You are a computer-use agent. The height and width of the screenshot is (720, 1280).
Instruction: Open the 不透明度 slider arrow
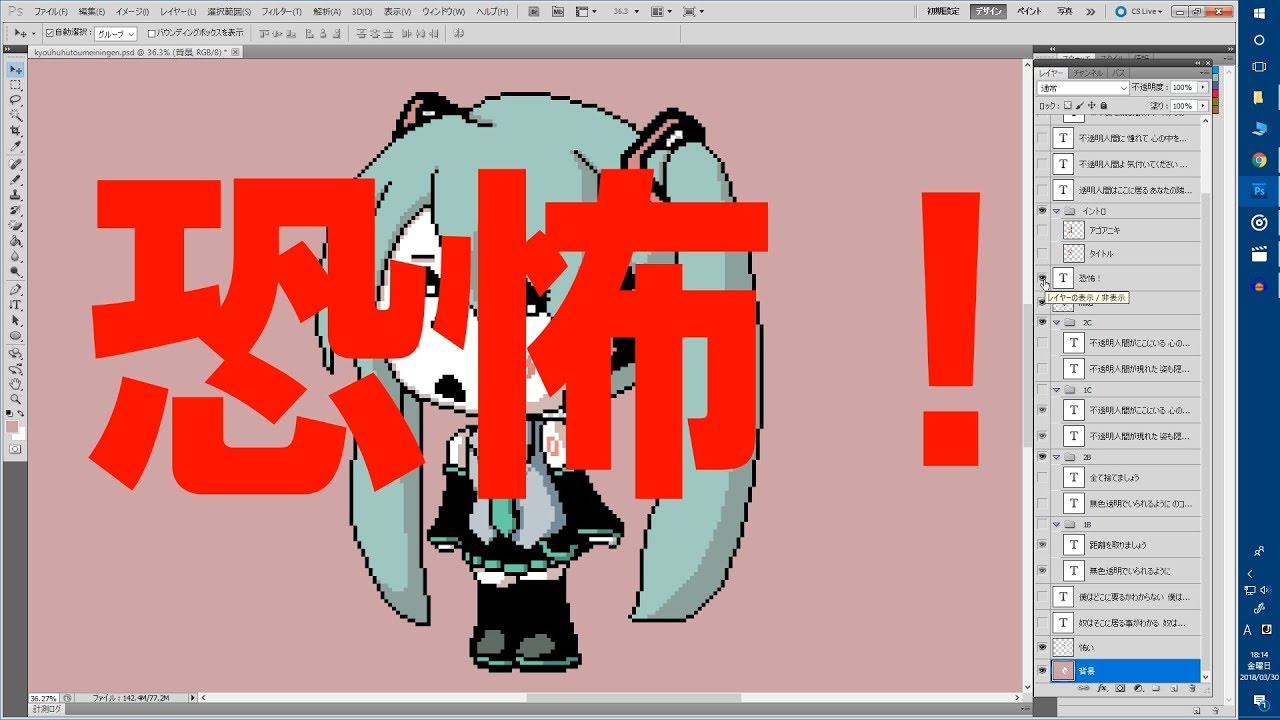tap(1203, 88)
